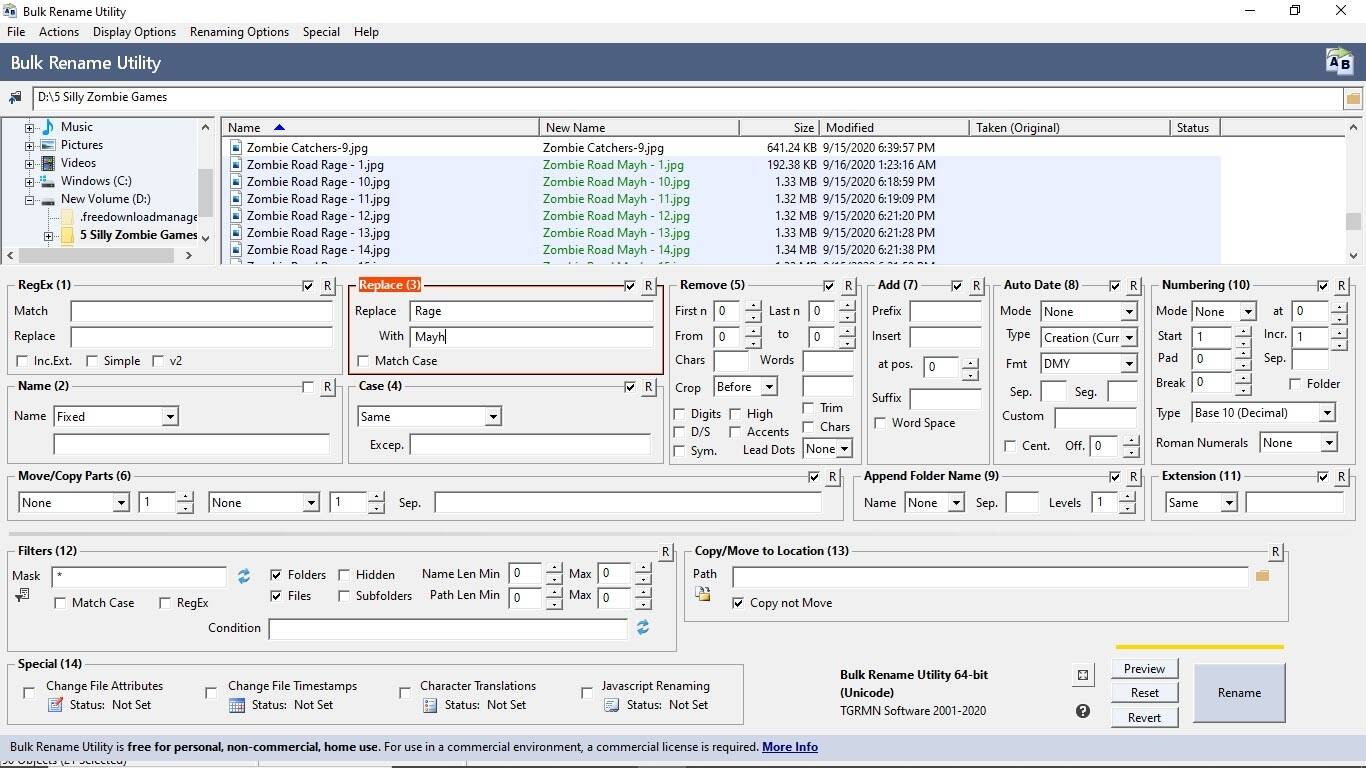
Task: Open the Special menu
Action: click(321, 32)
